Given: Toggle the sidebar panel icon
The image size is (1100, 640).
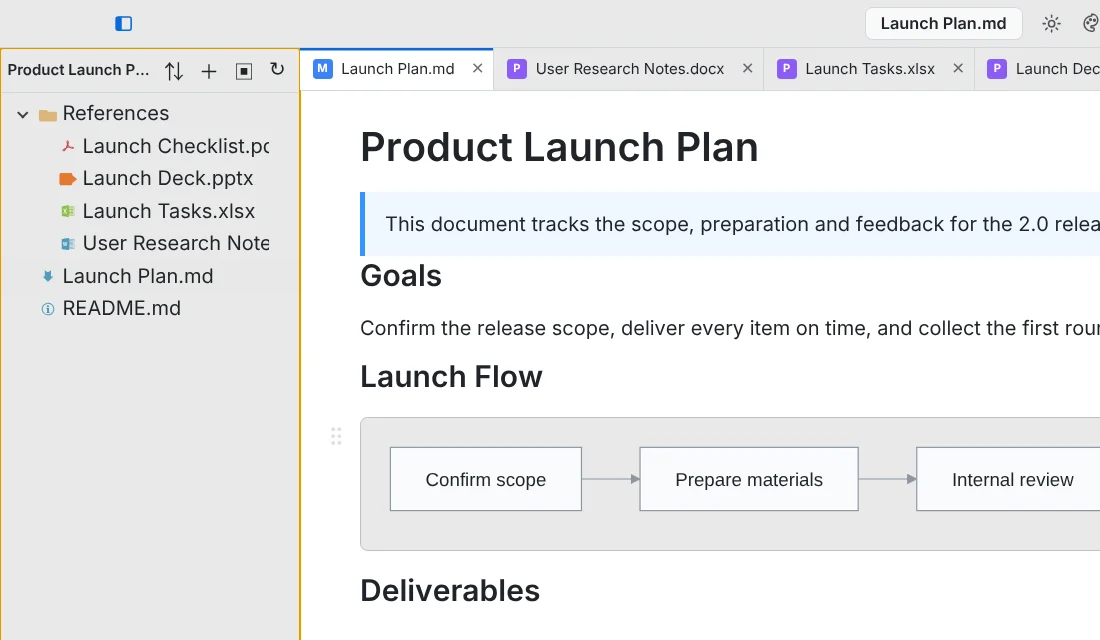Looking at the screenshot, I should click(x=123, y=24).
